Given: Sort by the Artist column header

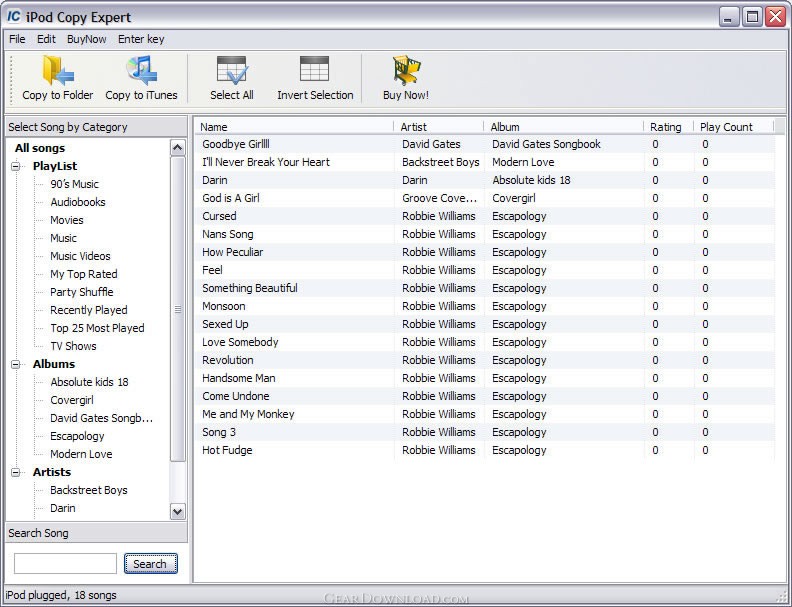Looking at the screenshot, I should coord(438,127).
